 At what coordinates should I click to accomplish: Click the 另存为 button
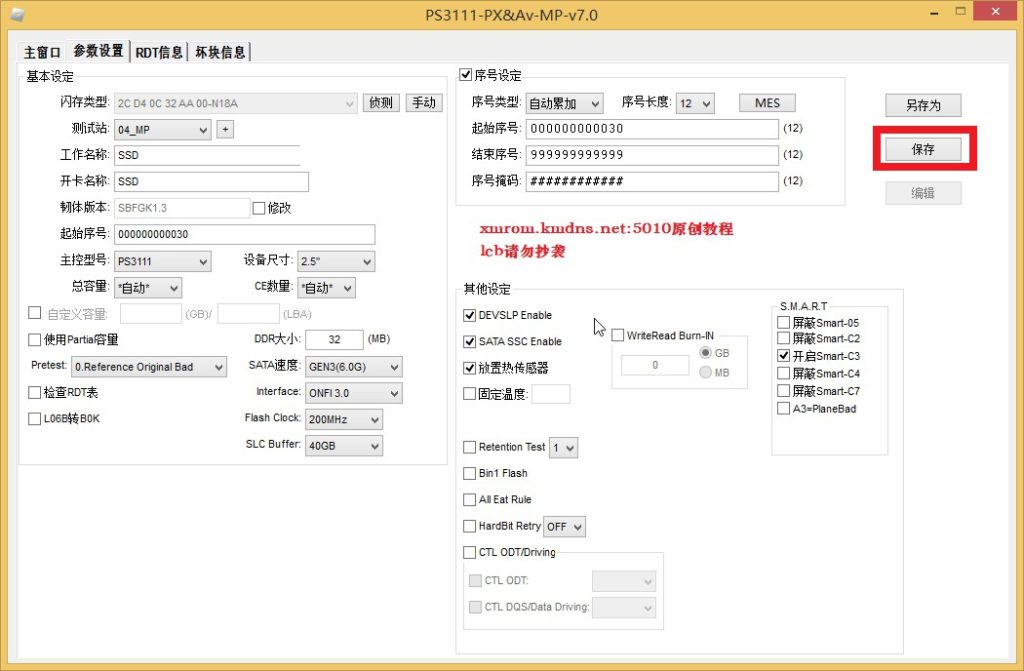tap(922, 105)
